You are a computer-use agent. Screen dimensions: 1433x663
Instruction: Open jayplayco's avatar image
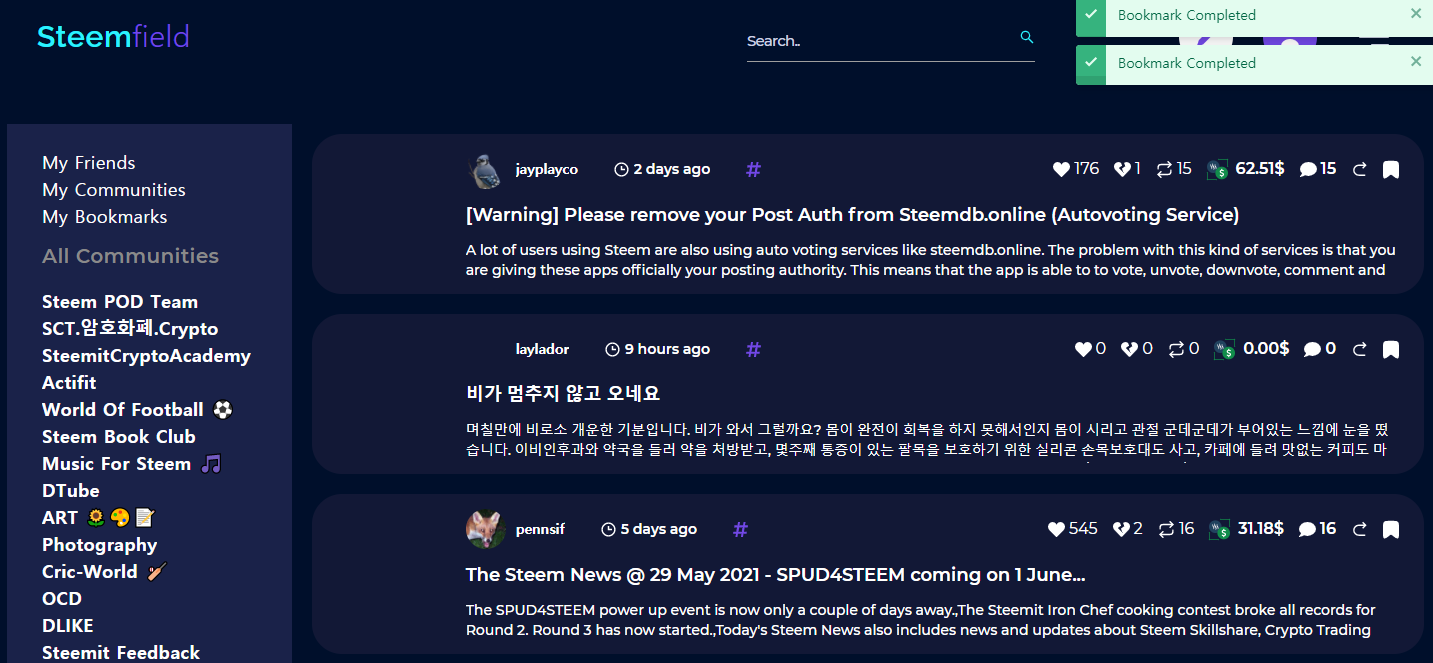[485, 170]
